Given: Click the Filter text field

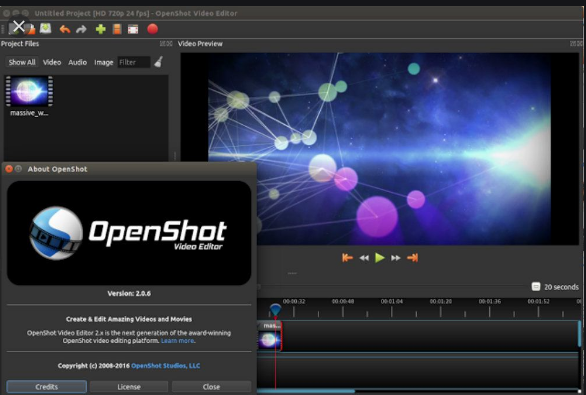Looking at the screenshot, I should [134, 62].
